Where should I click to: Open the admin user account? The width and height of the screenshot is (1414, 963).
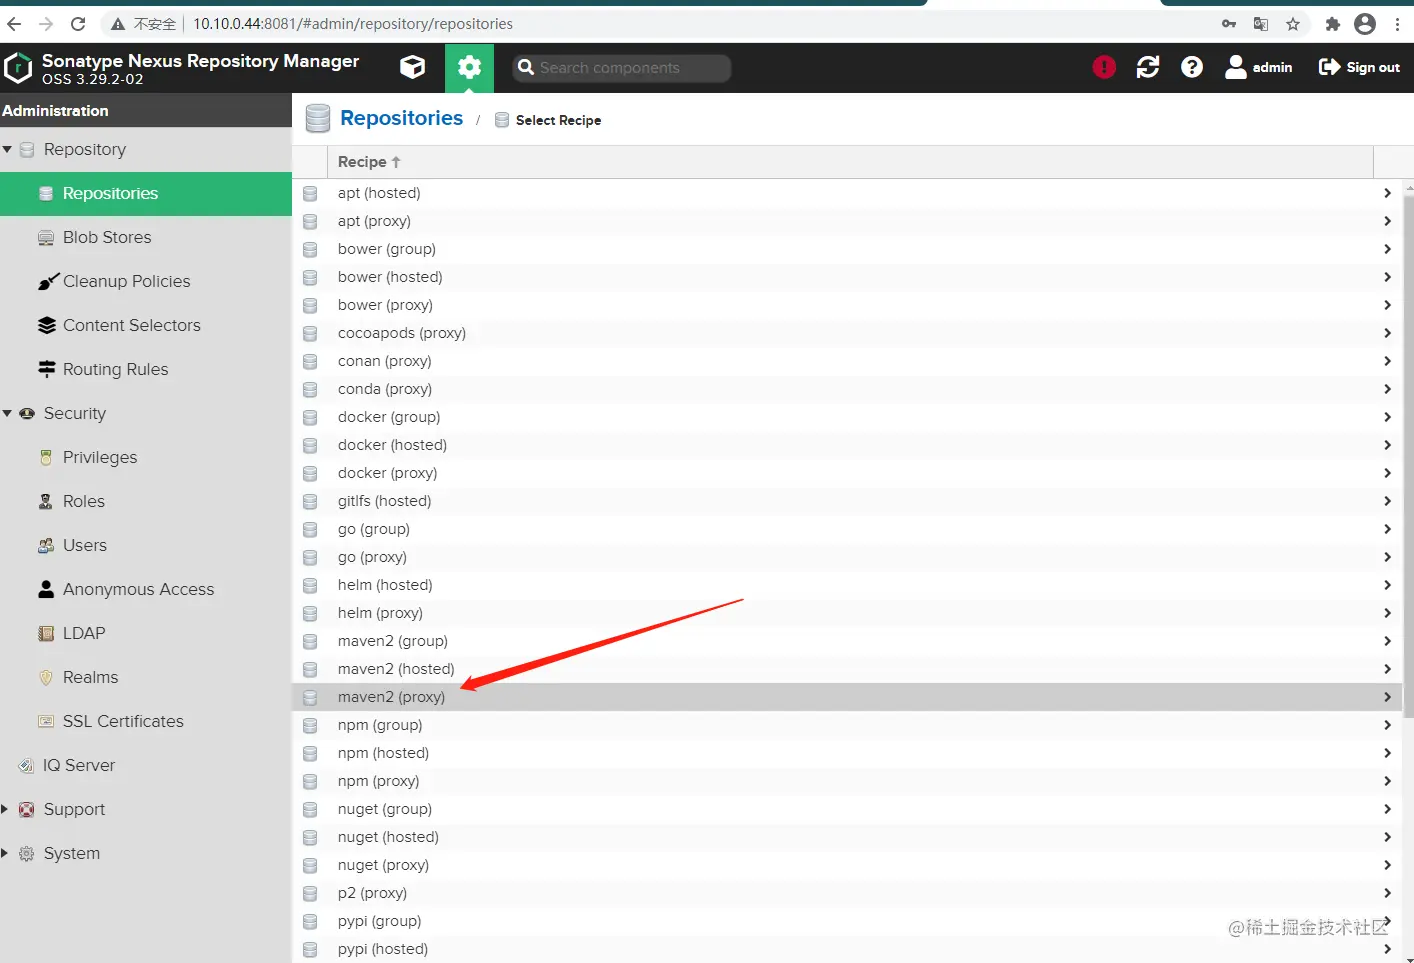click(1259, 67)
